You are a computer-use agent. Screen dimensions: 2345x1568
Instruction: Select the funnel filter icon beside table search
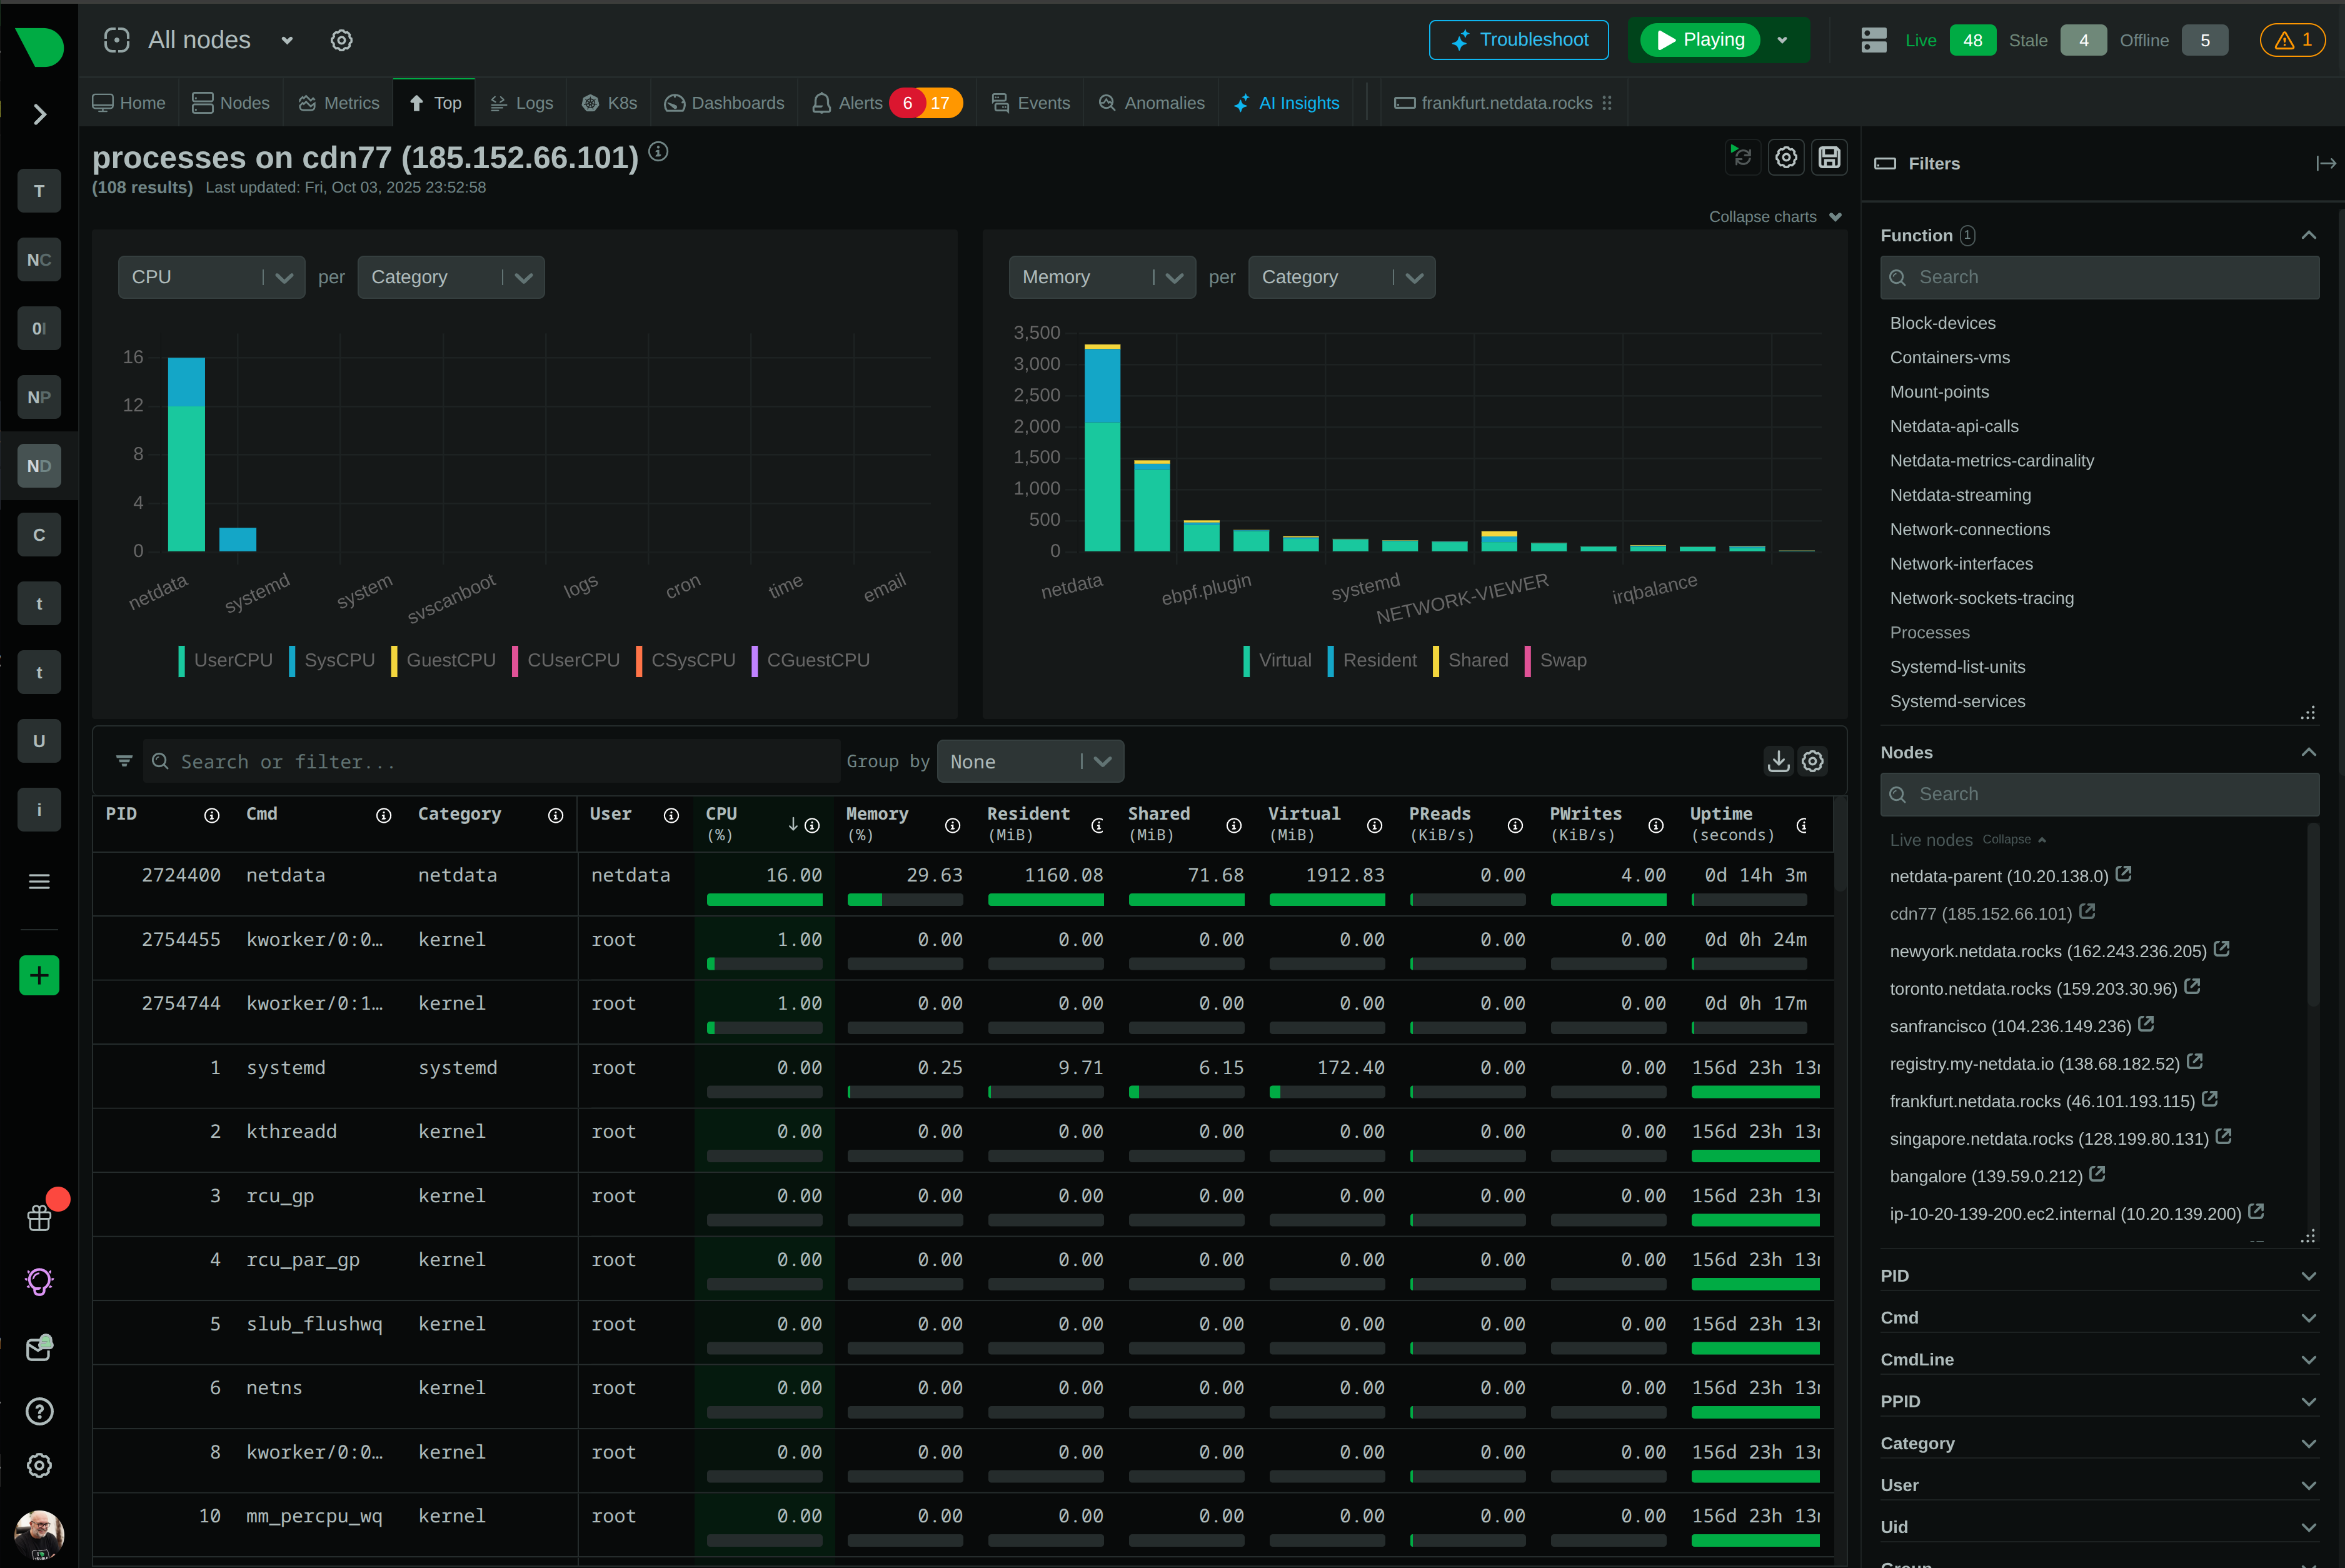124,761
